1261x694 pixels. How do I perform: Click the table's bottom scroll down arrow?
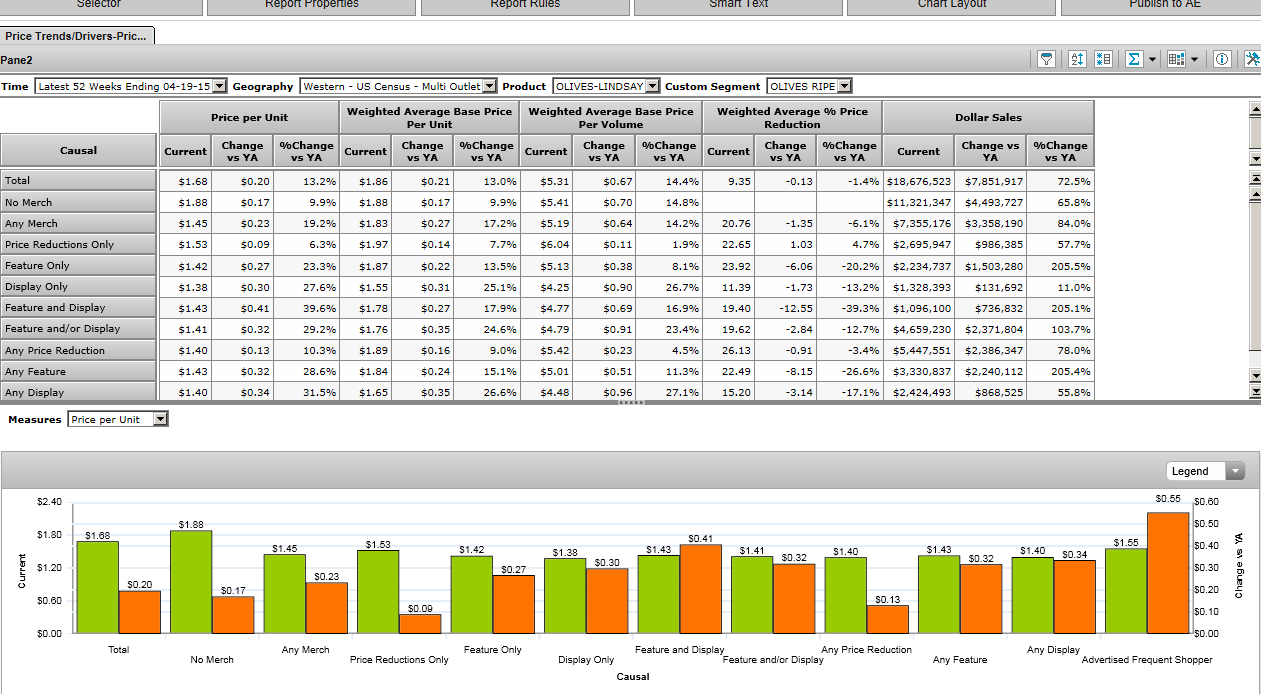coord(1255,376)
